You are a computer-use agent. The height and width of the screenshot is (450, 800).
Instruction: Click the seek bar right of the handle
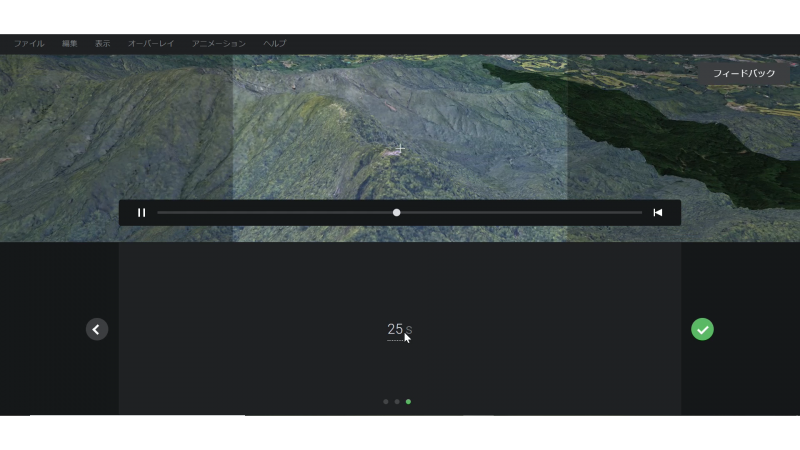520,212
